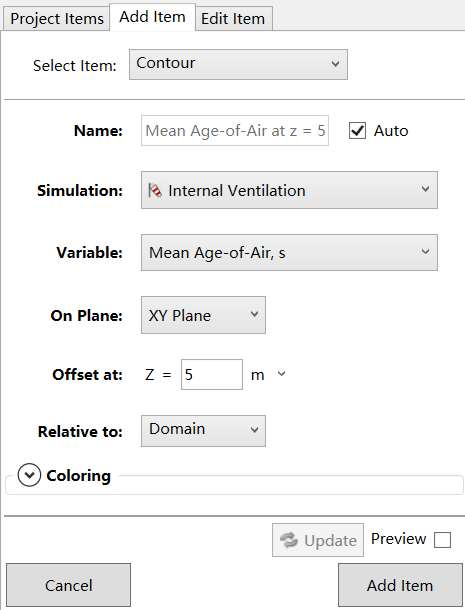This screenshot has height=610, width=465.
Task: Toggle the Auto name checkbox
Action: [x=357, y=131]
